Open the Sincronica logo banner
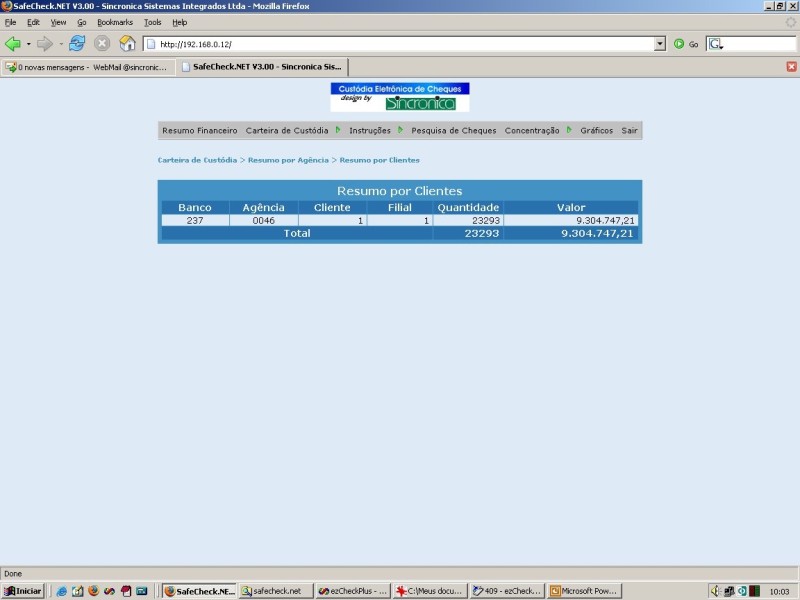This screenshot has height=600, width=800. pyautogui.click(x=400, y=97)
